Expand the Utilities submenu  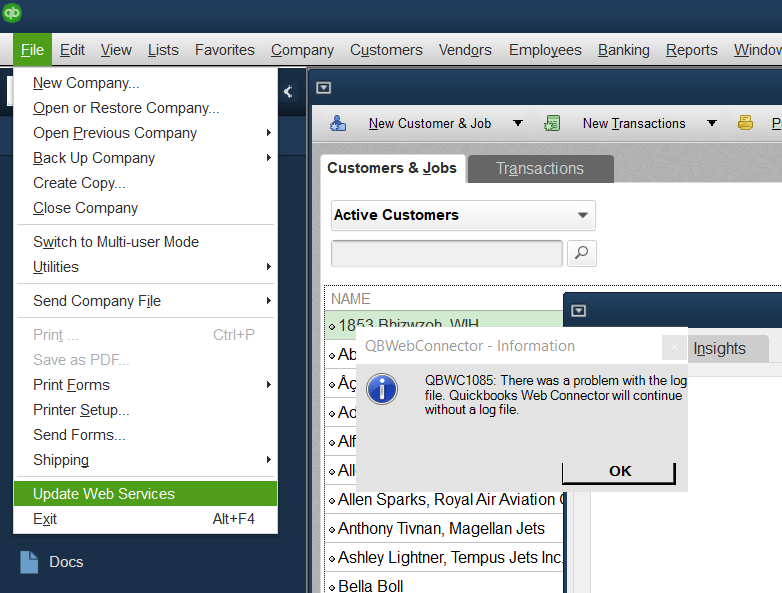click(268, 267)
